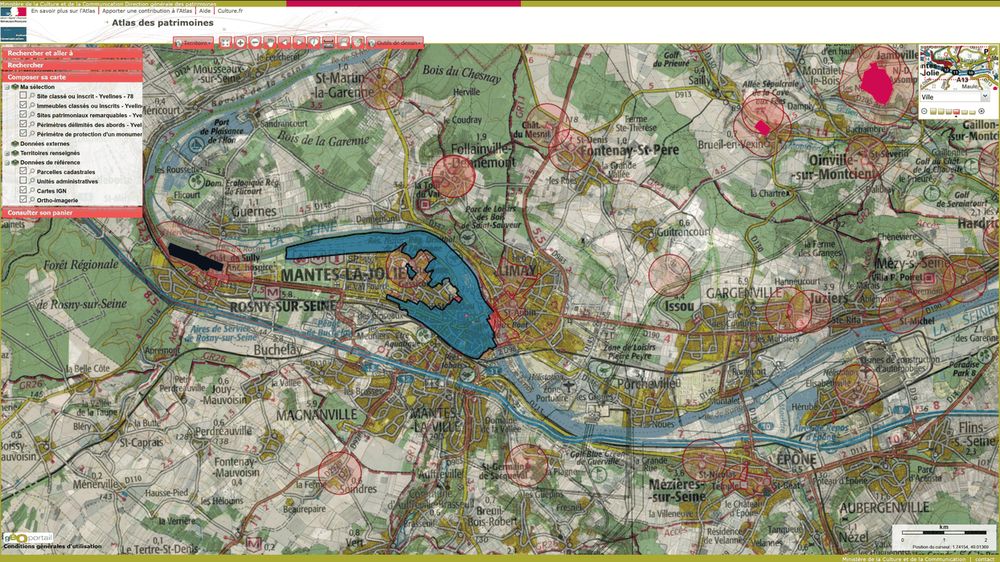The height and width of the screenshot is (562, 1000).
Task: Click the Ma sélection layer group icon
Action: pyautogui.click(x=15, y=87)
